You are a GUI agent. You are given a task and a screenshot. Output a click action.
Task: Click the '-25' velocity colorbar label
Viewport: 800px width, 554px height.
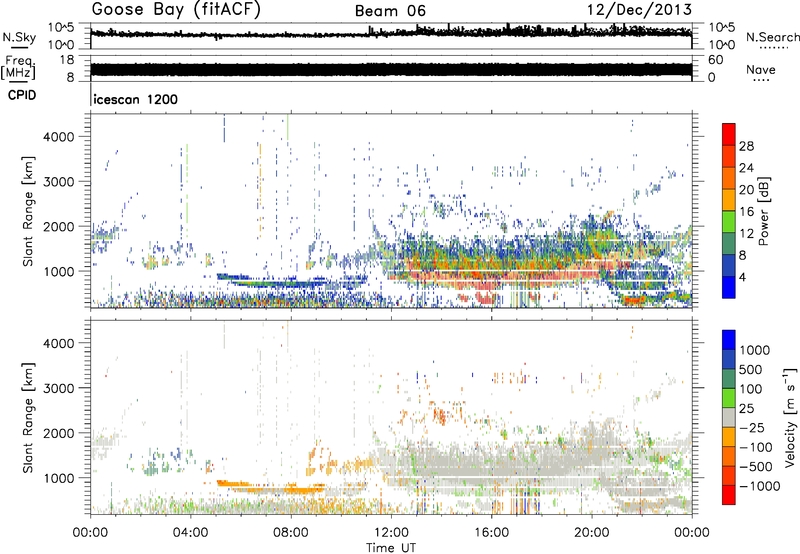tap(753, 427)
